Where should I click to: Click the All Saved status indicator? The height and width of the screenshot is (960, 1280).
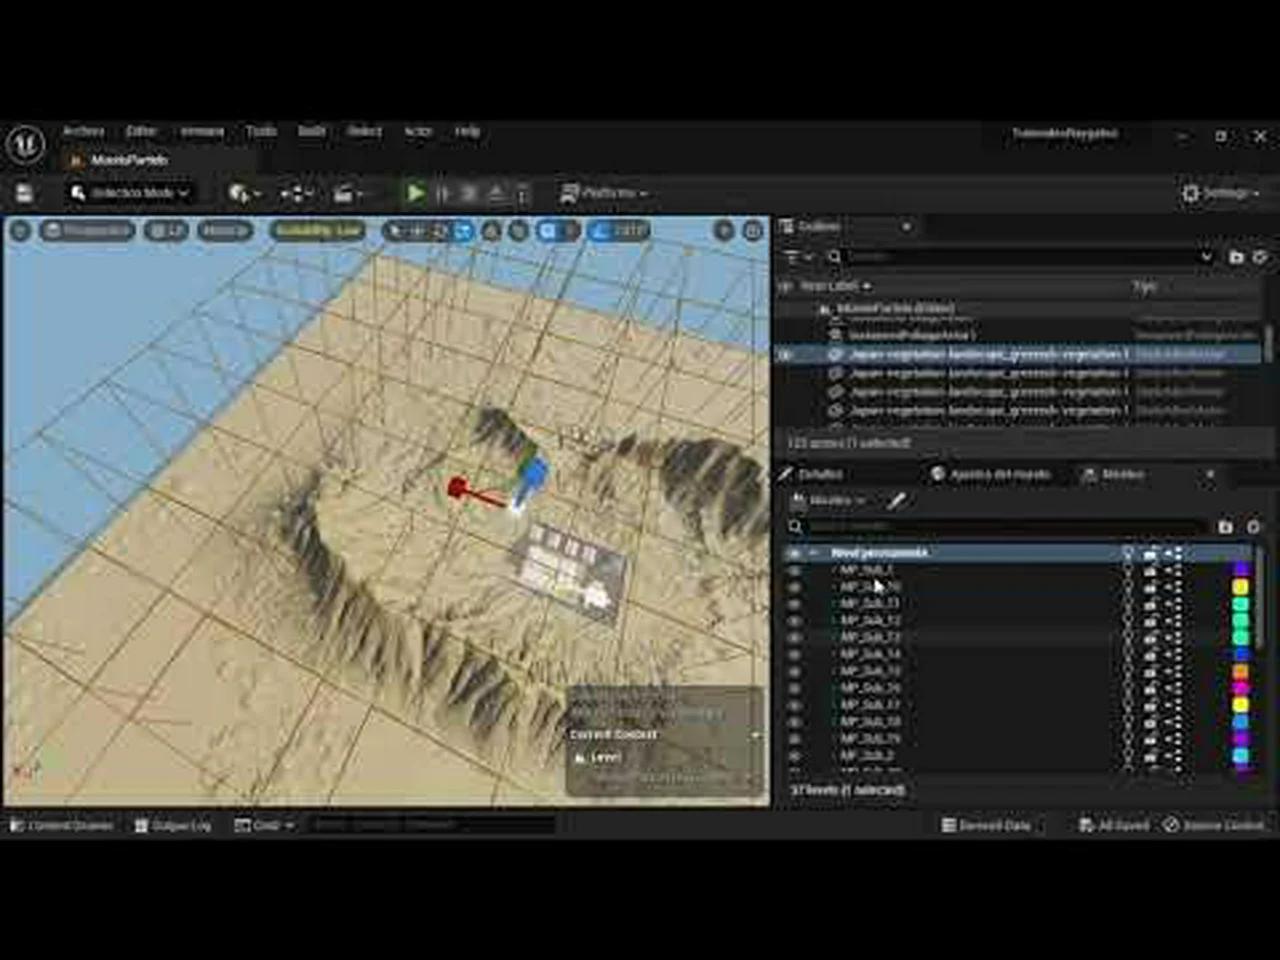[x=1115, y=825]
